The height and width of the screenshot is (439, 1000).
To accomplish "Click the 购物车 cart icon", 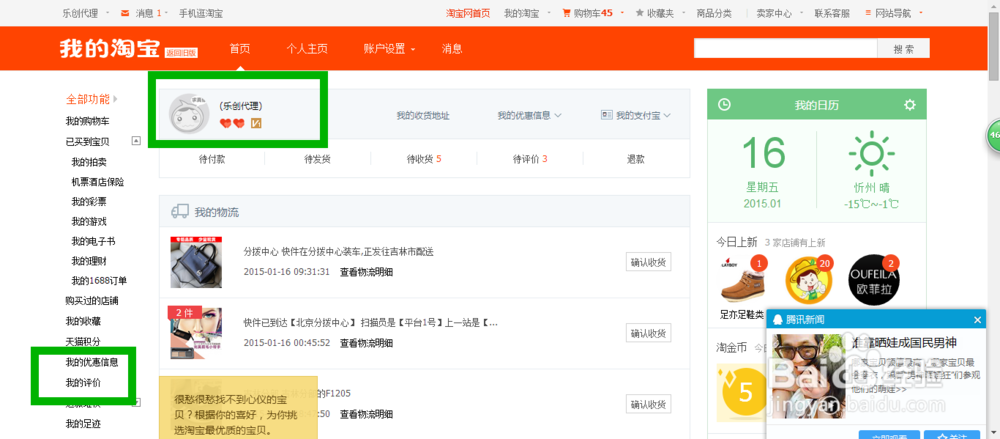I will coord(566,13).
